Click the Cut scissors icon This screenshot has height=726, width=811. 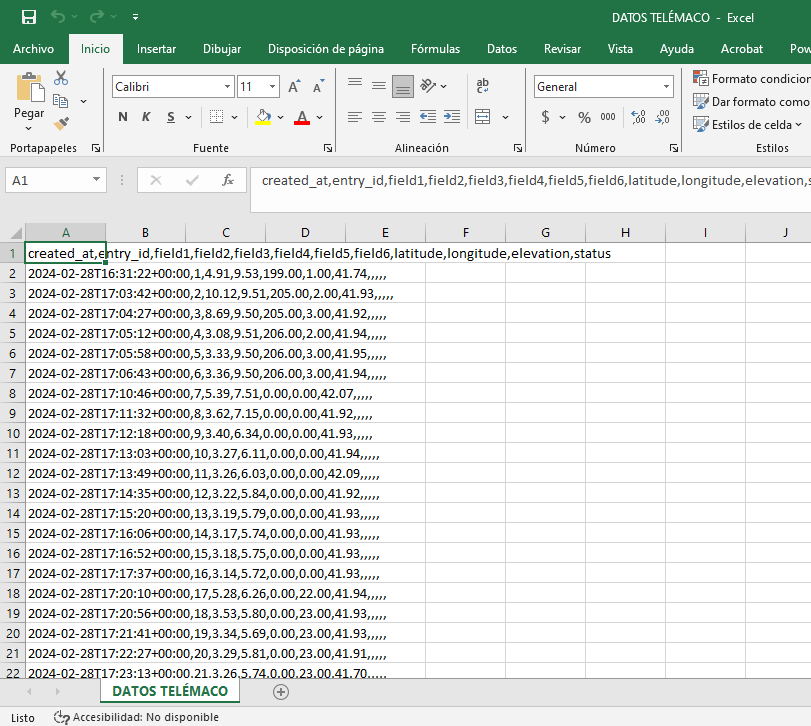[61, 78]
